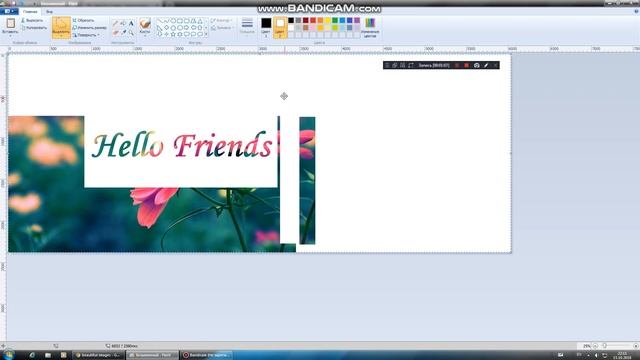Choose the Rounded rectangle shape
Viewport: 640px width, 360px height.
coord(187,21)
